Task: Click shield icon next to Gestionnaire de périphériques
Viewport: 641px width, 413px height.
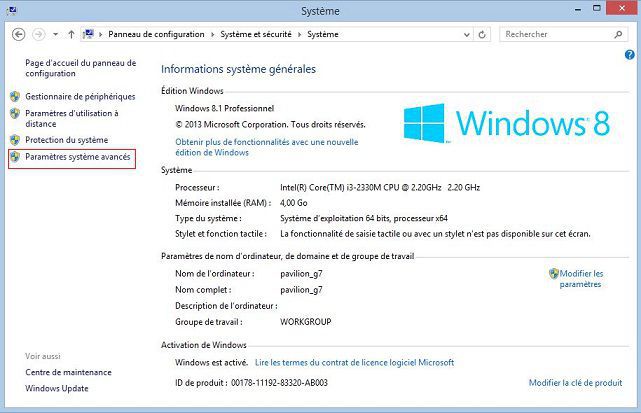Action: [x=15, y=97]
